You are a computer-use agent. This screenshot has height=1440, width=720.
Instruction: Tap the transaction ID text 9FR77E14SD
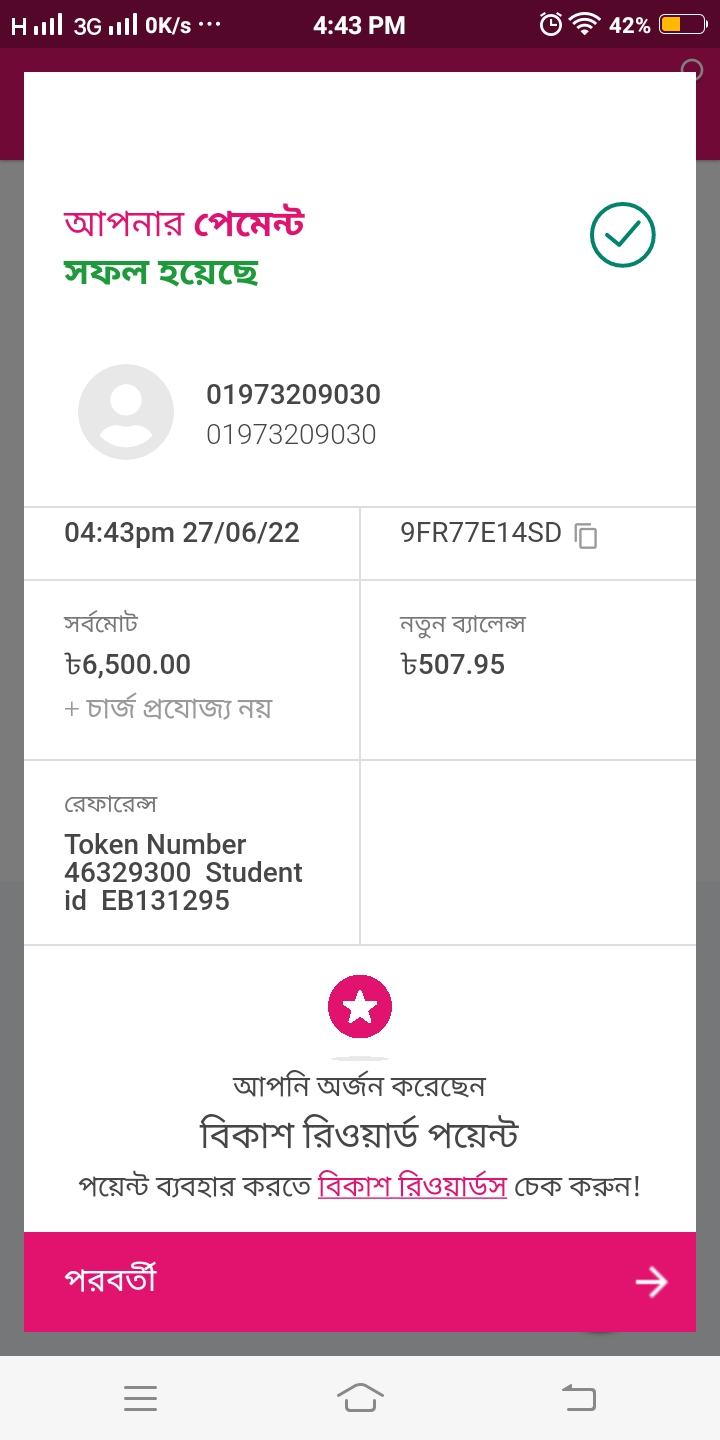pos(481,533)
